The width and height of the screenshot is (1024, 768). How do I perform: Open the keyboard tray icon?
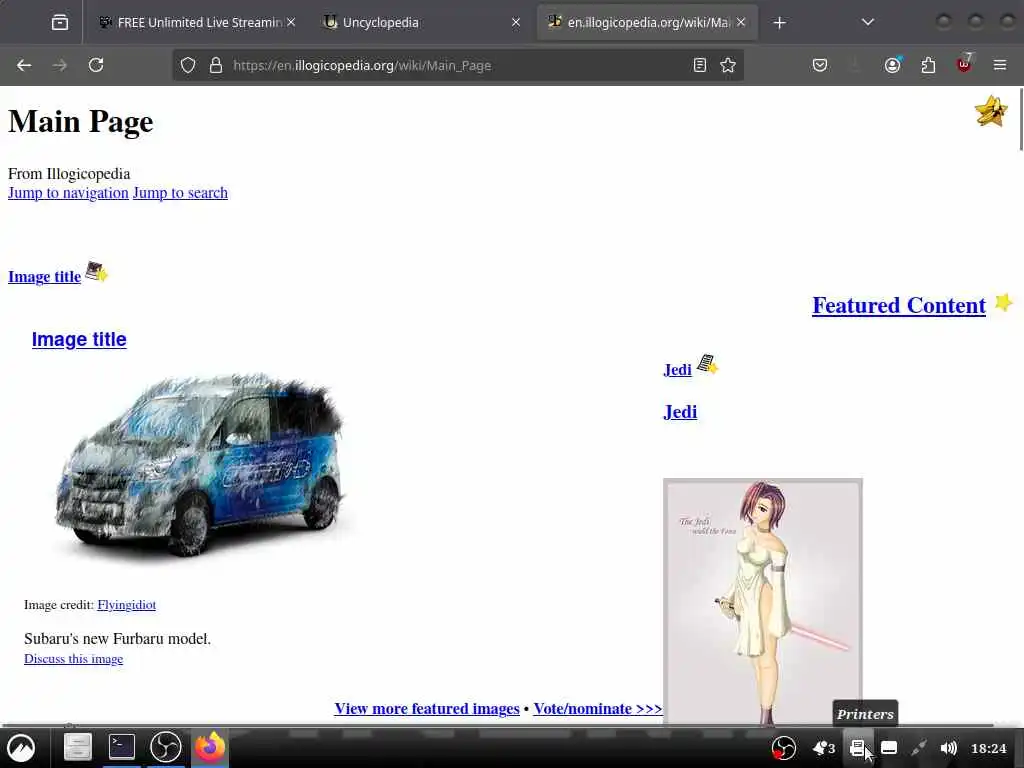click(889, 748)
